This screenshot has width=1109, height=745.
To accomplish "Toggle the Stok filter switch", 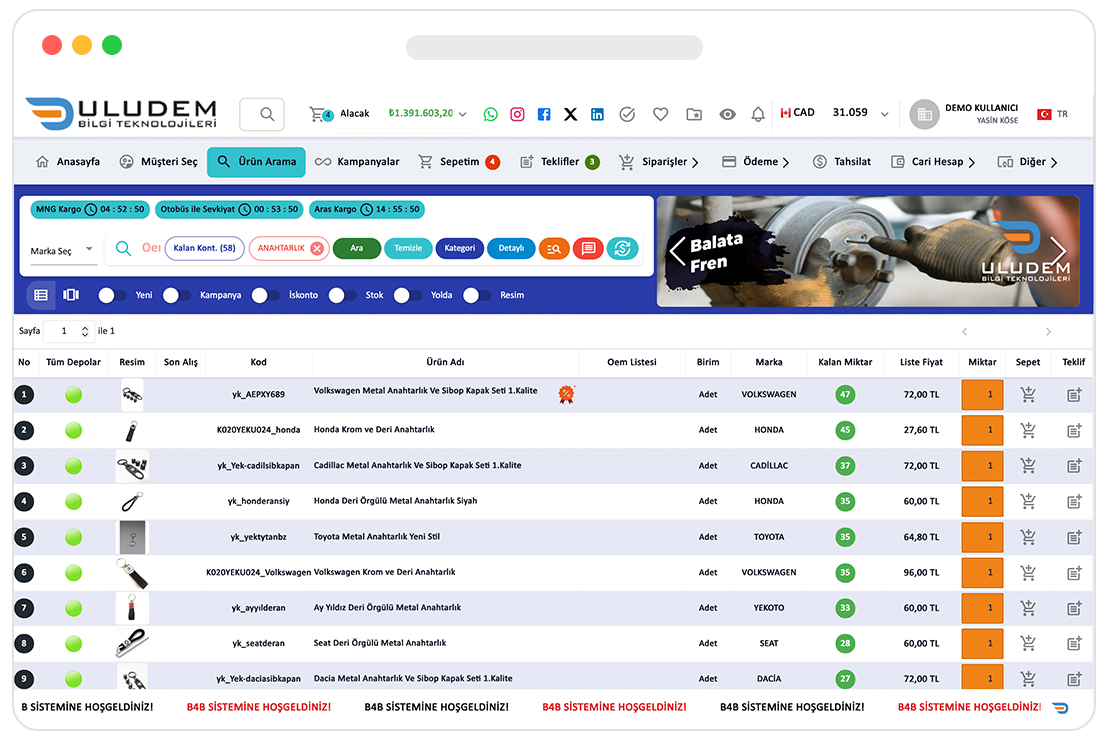I will 342,295.
